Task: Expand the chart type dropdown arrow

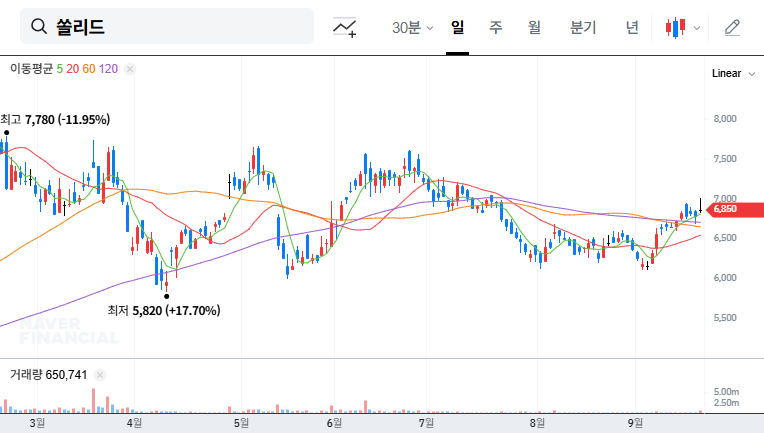Action: pyautogui.click(x=697, y=28)
